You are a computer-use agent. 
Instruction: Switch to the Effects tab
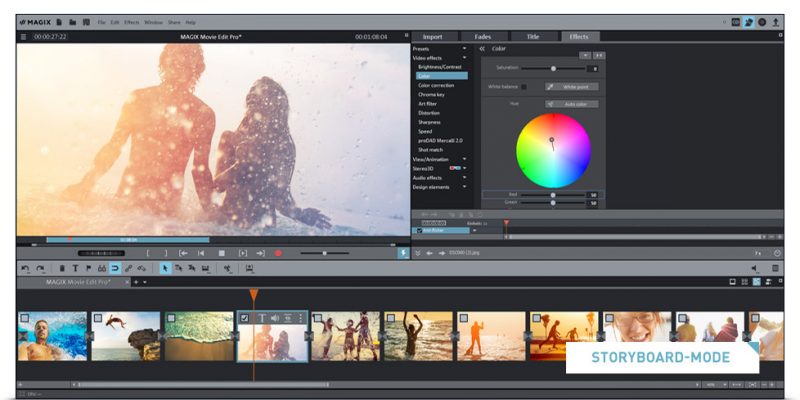pyautogui.click(x=579, y=37)
